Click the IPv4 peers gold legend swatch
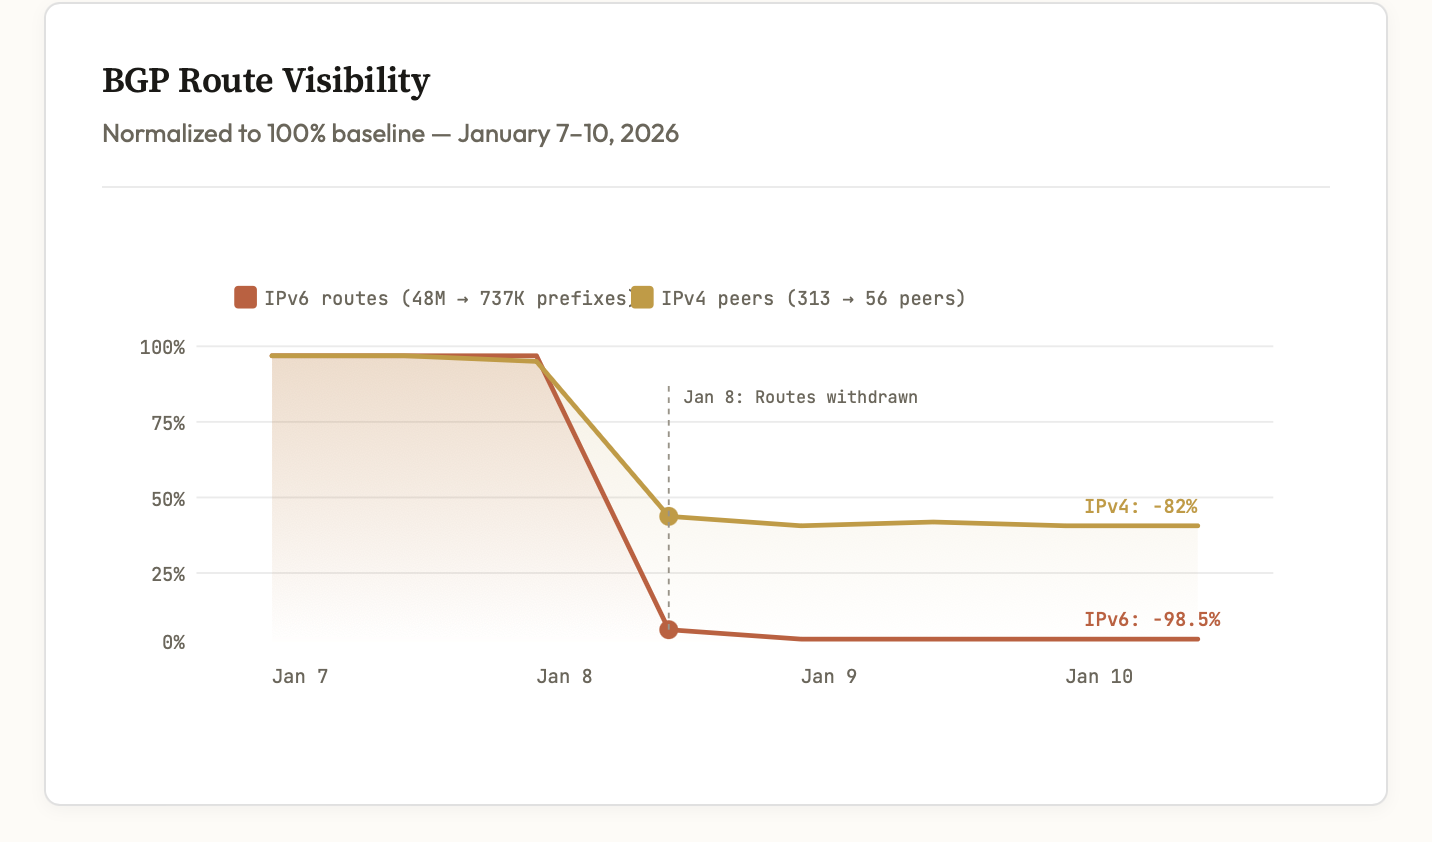 click(x=642, y=297)
